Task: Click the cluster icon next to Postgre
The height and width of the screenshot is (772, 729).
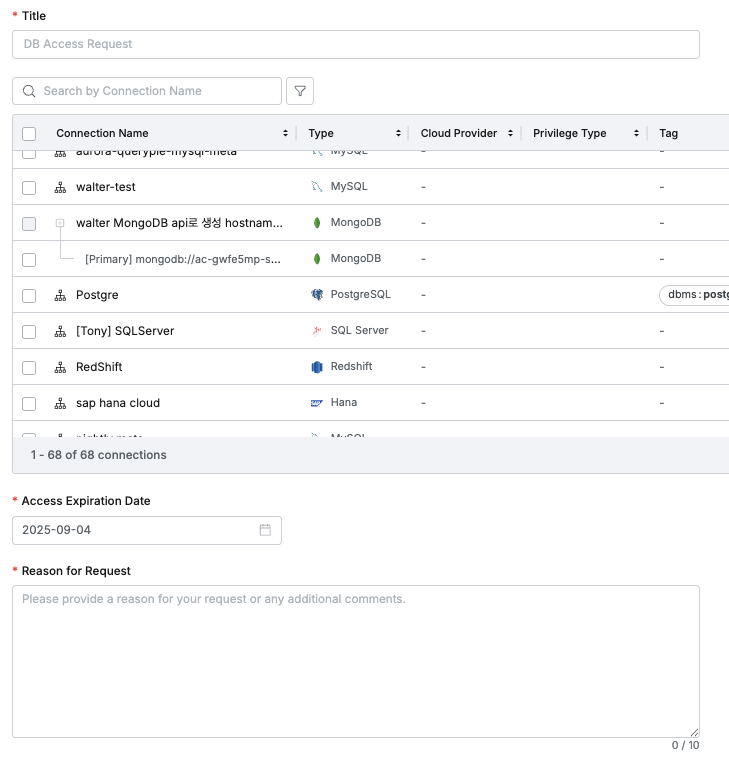Action: pos(60,295)
